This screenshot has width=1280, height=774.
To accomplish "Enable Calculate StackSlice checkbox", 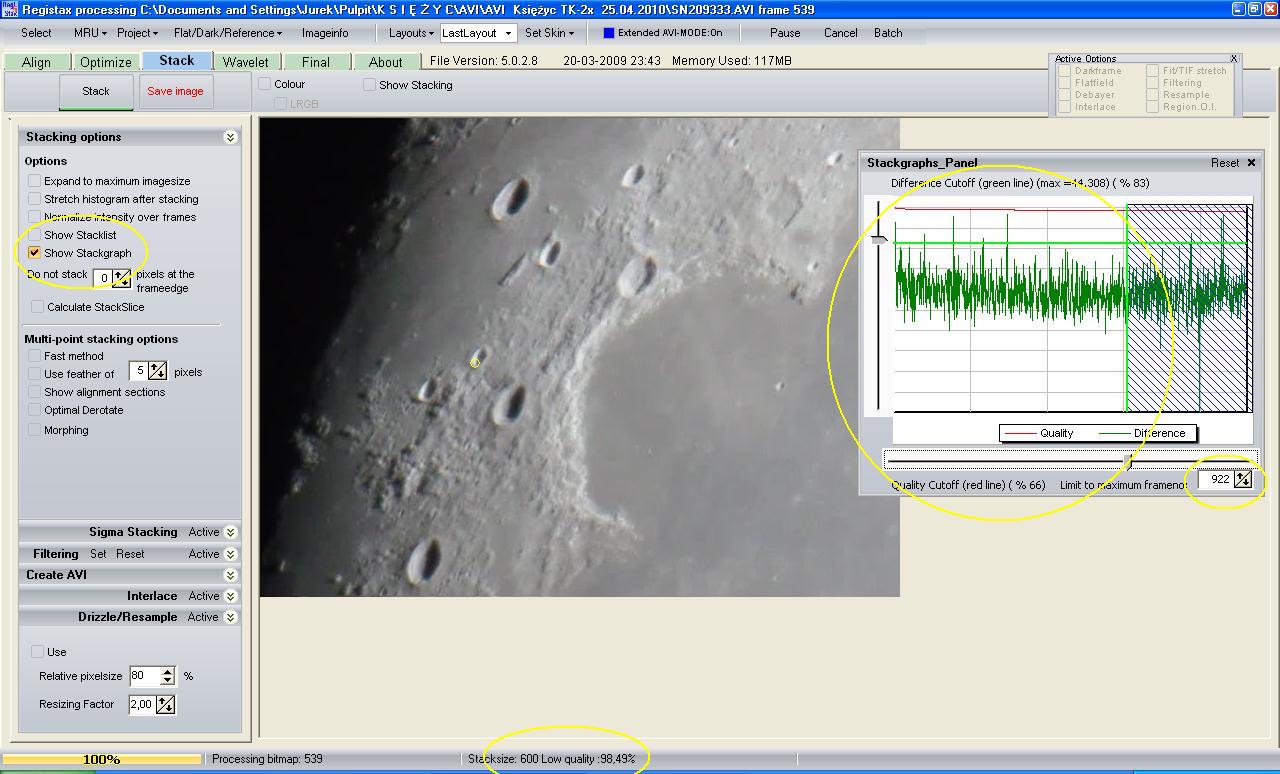I will click(38, 307).
